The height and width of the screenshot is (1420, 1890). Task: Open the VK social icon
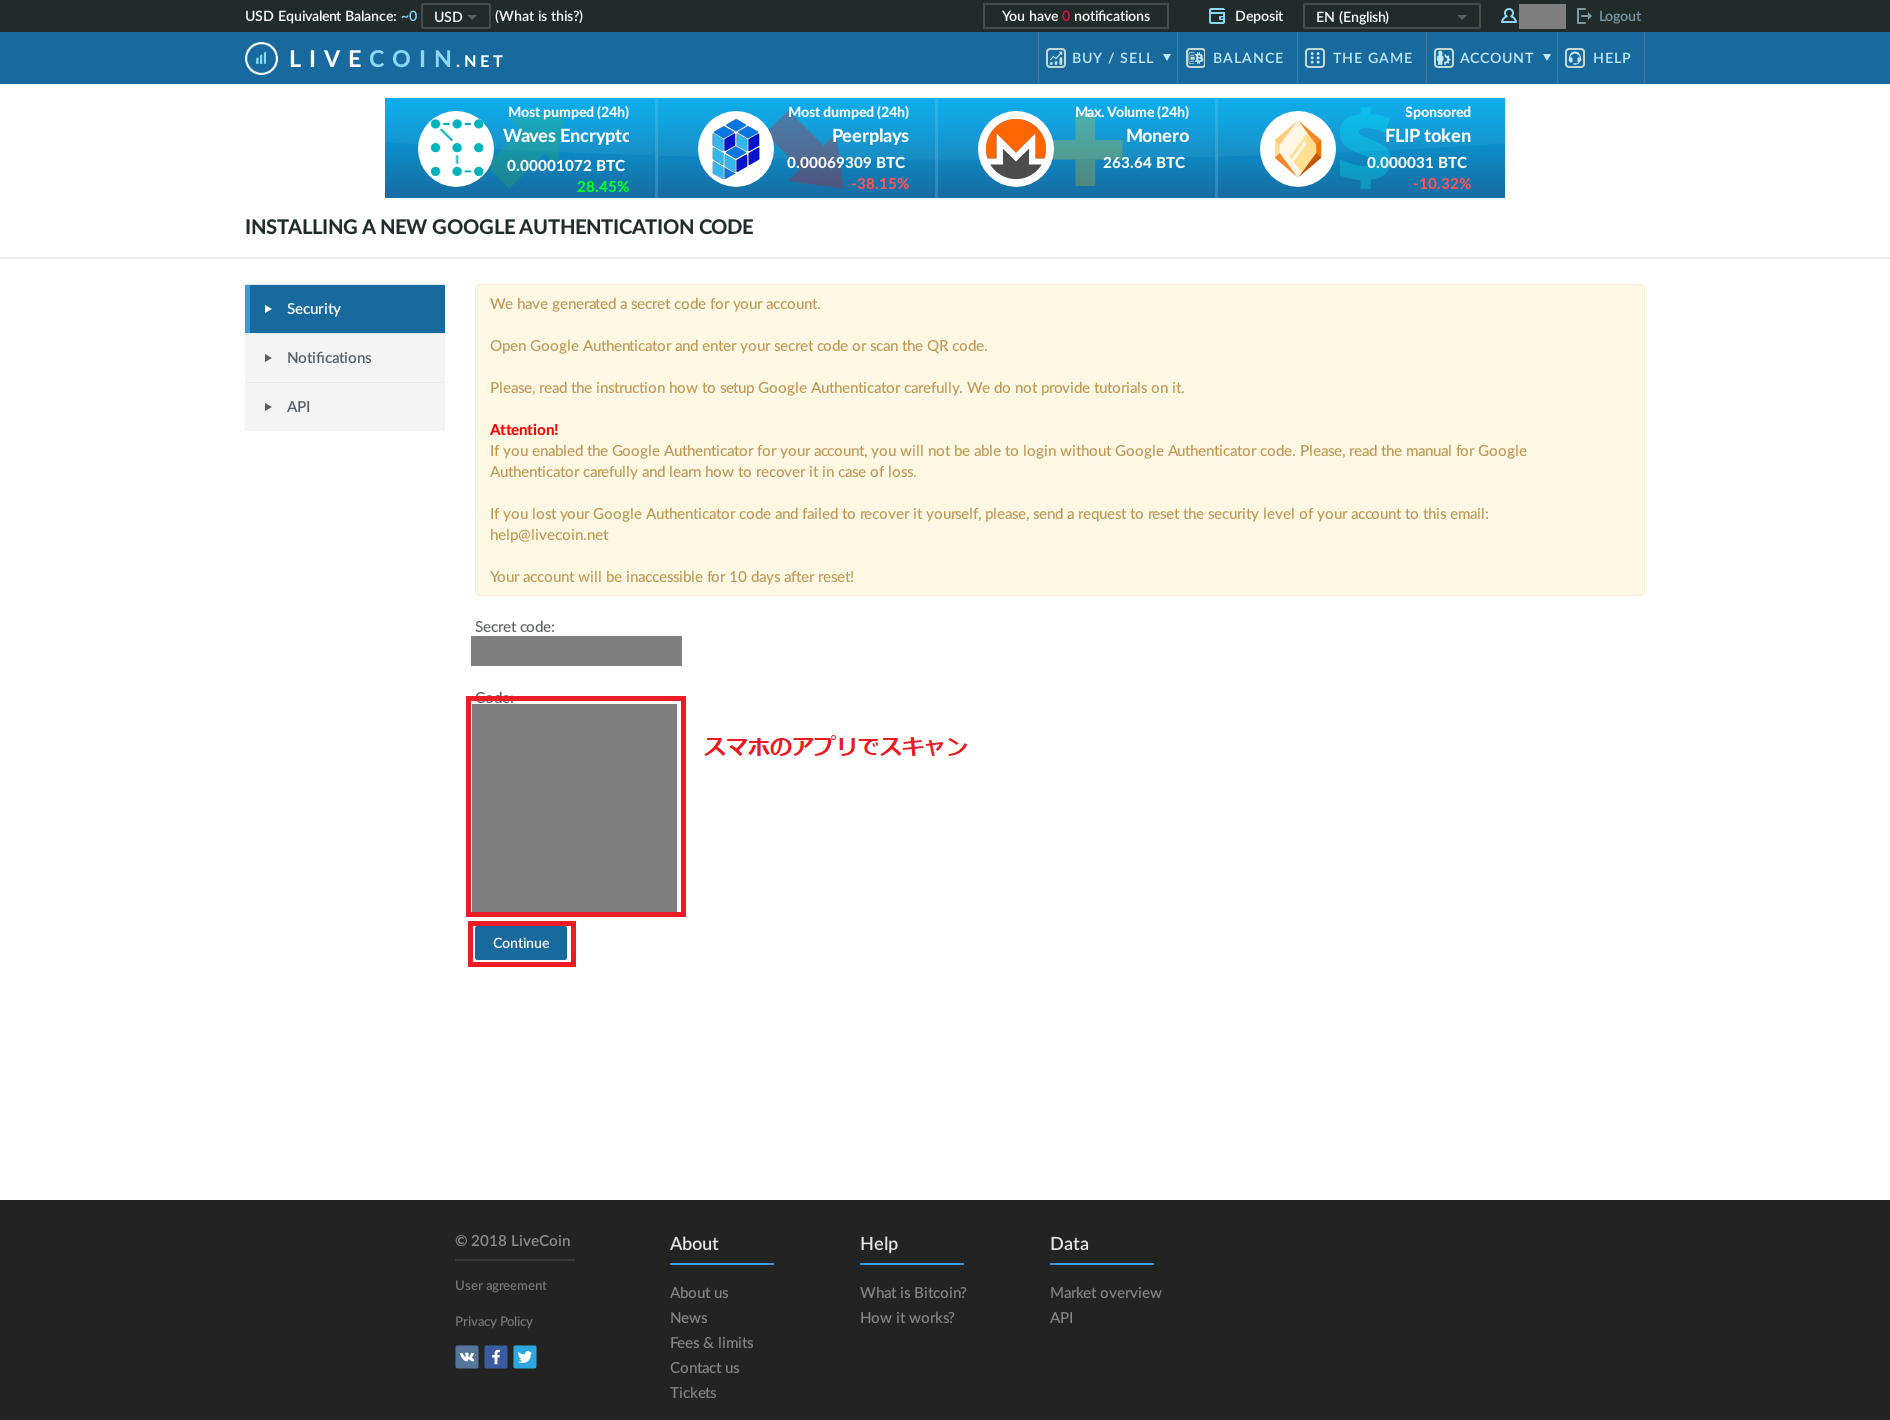pos(467,1357)
